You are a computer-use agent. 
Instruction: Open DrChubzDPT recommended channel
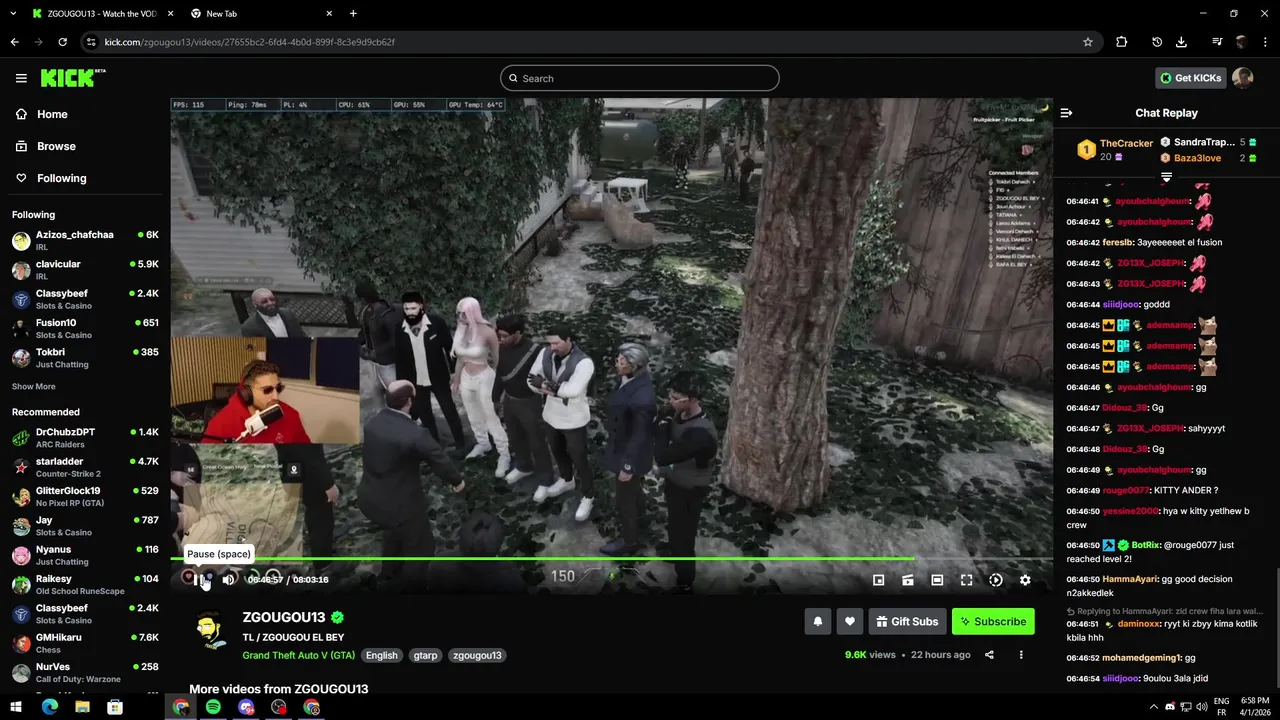click(x=85, y=438)
